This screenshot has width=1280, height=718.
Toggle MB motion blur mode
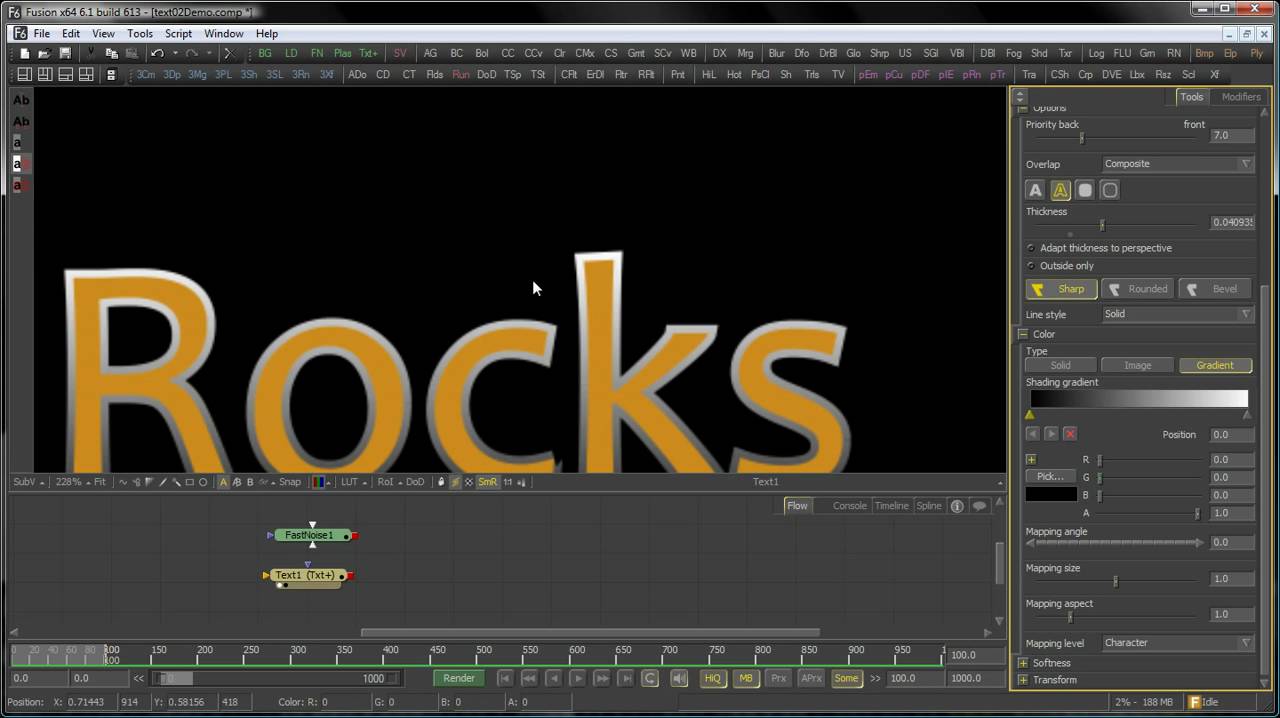pos(745,678)
